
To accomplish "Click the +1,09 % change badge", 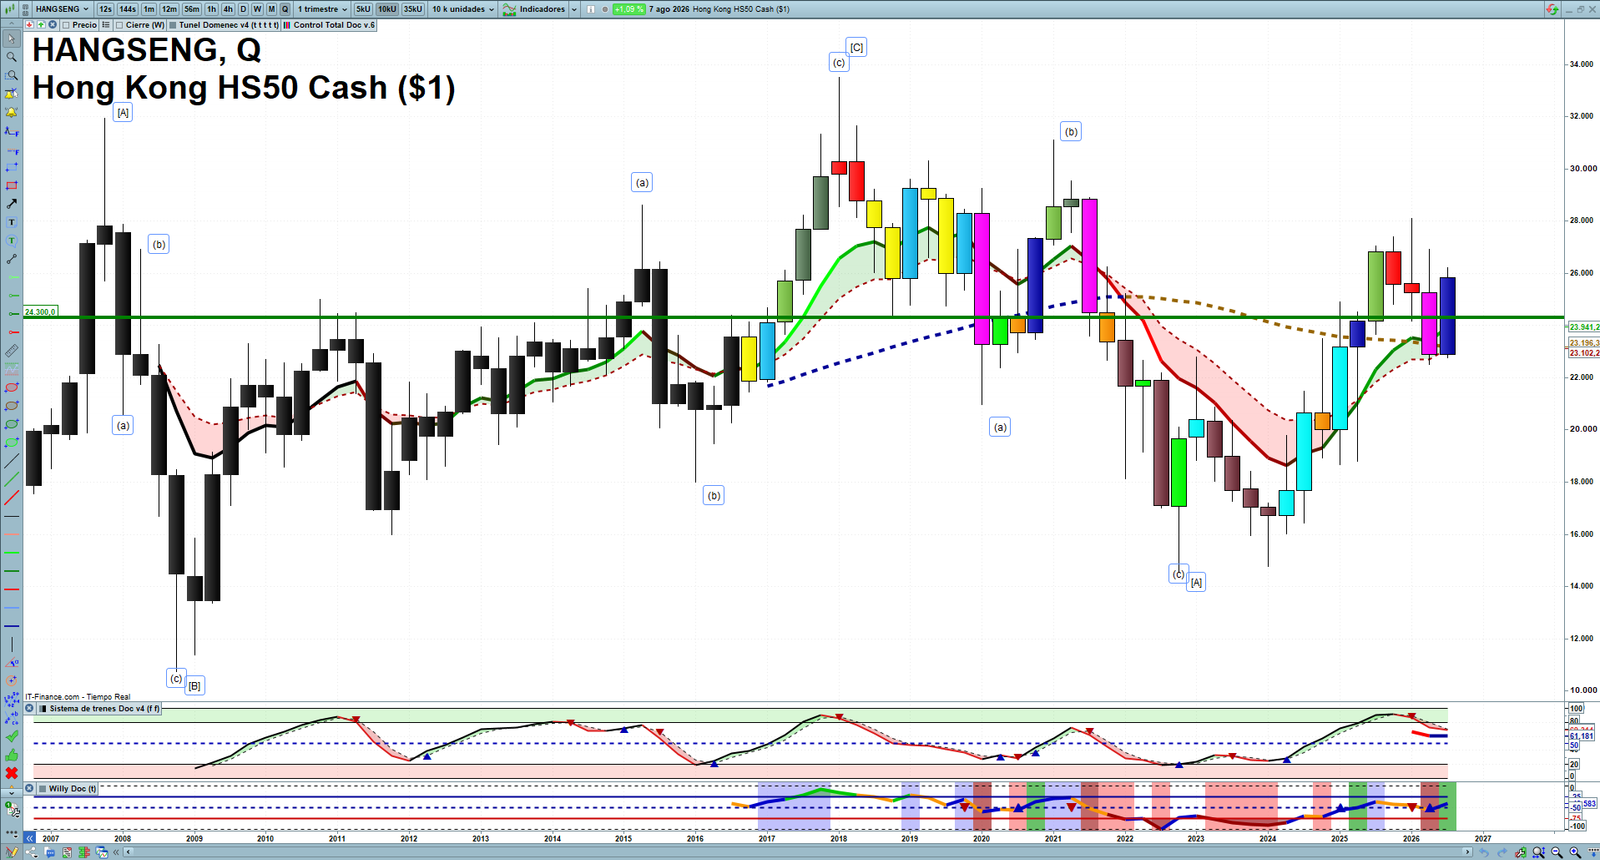I will [628, 9].
